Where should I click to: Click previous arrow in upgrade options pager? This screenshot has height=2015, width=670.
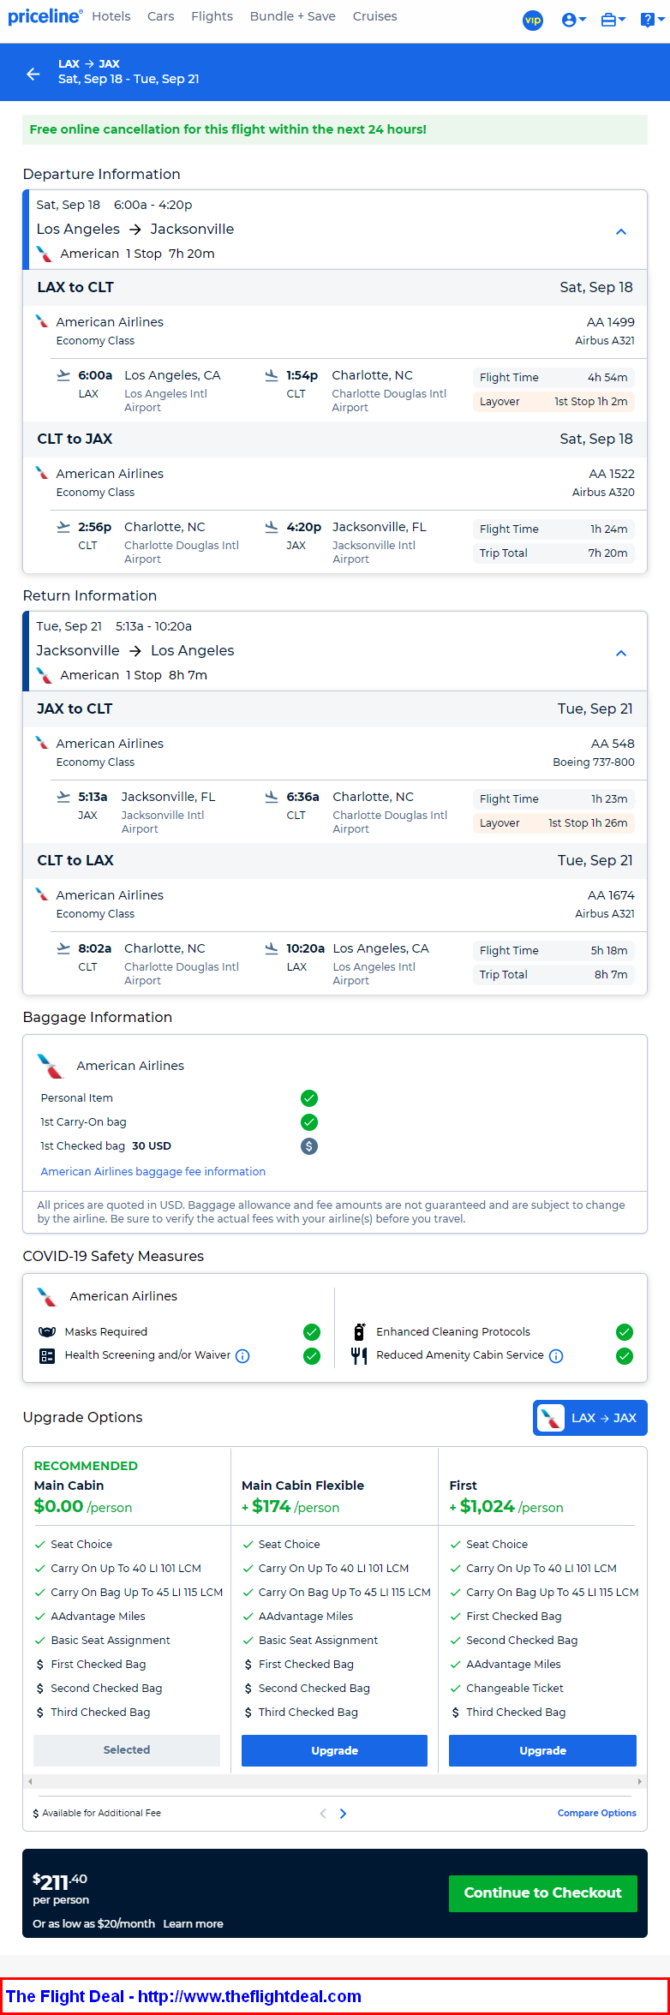pyautogui.click(x=323, y=1813)
